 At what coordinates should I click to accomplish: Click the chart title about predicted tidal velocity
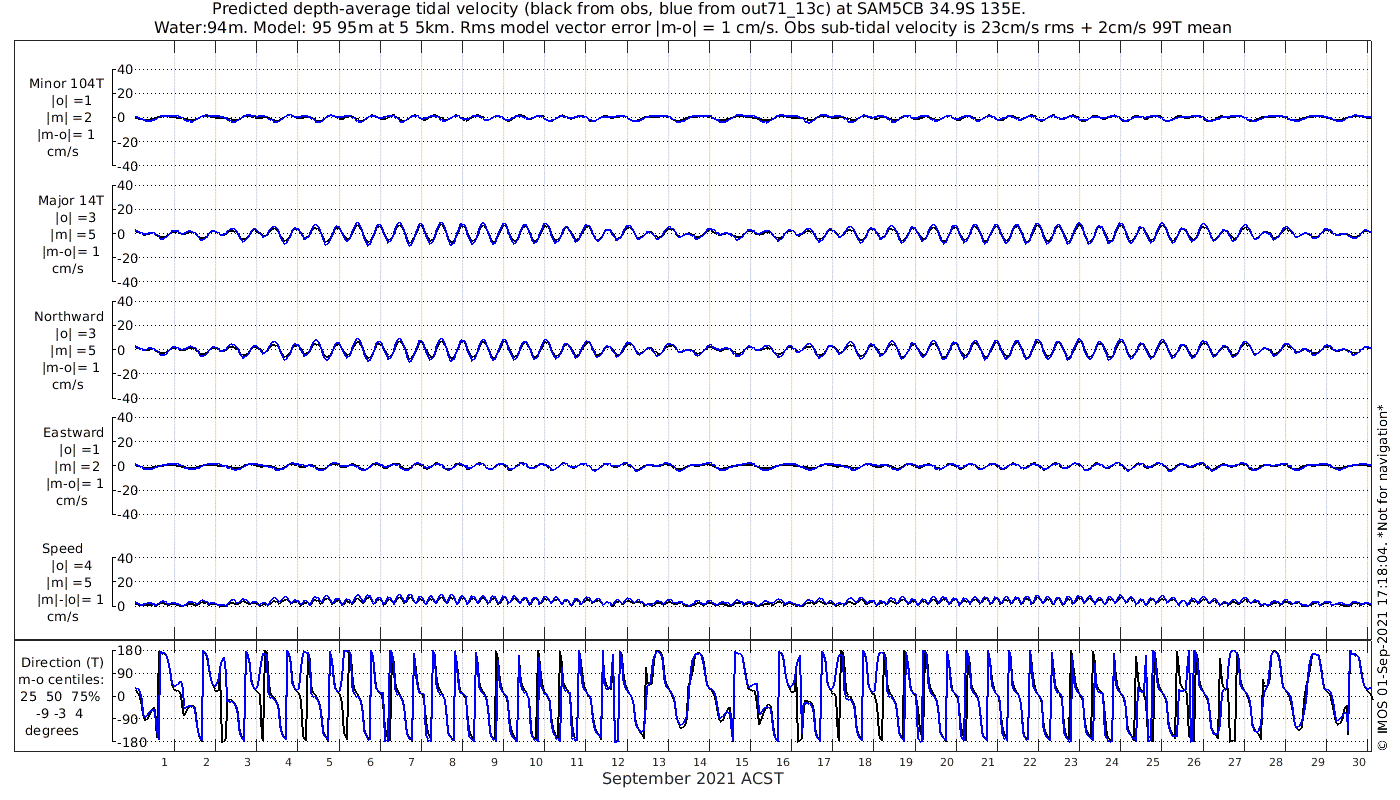click(618, 9)
